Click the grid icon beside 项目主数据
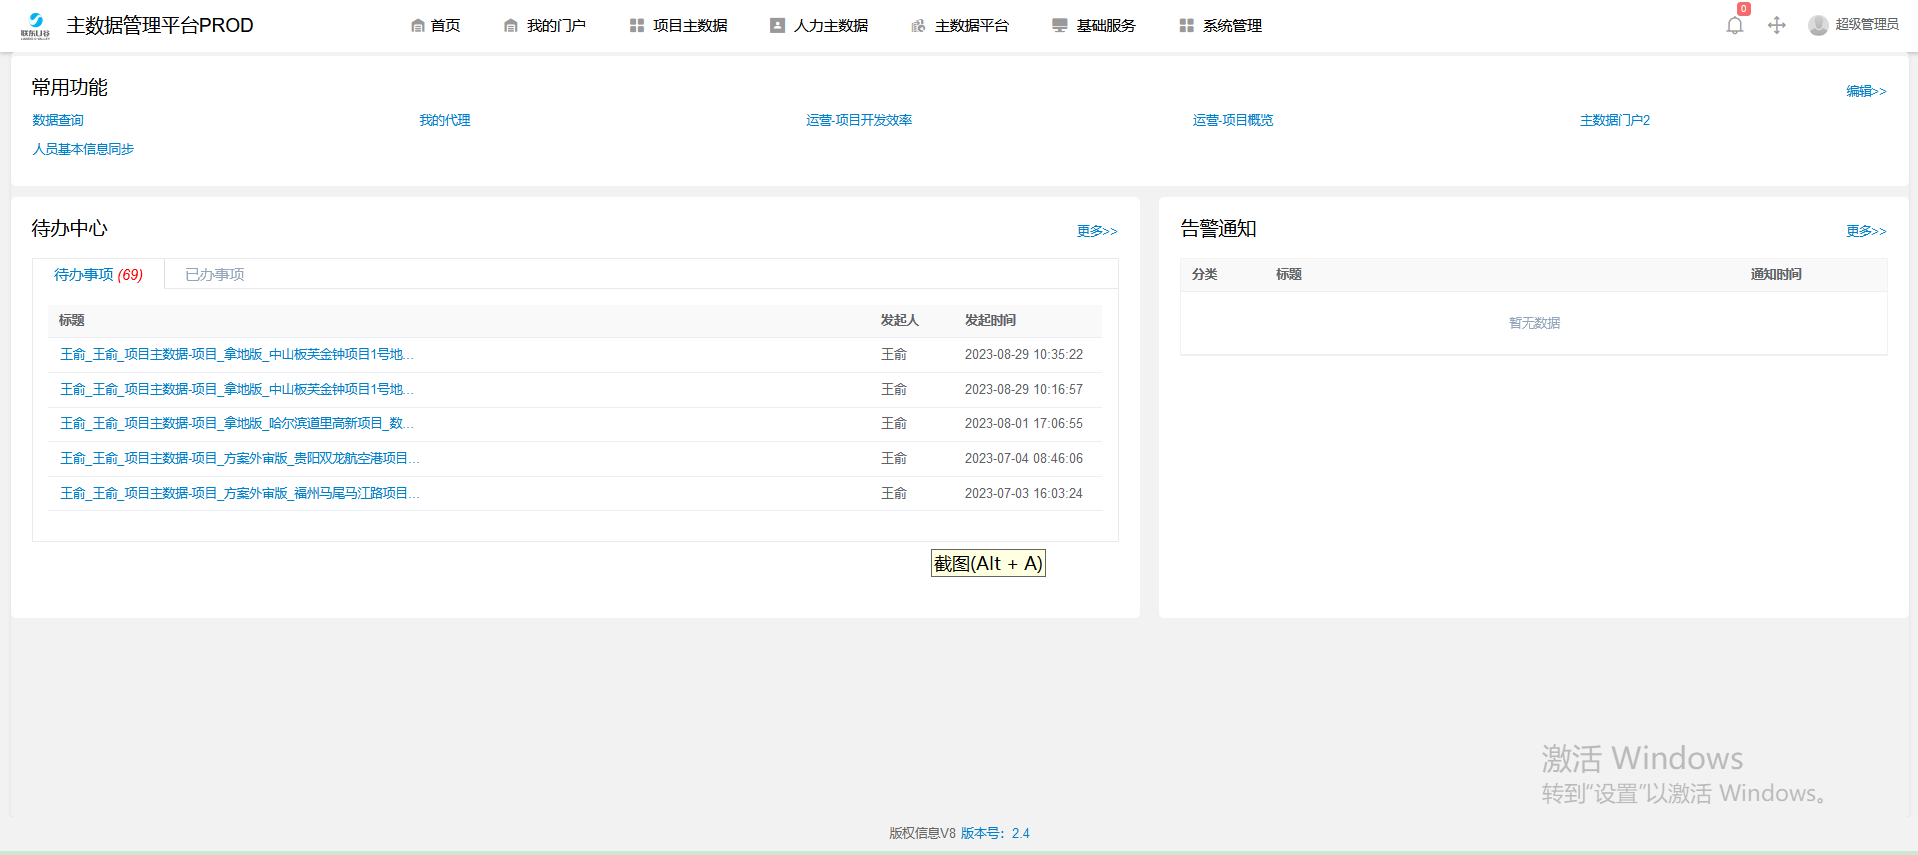Image resolution: width=1918 pixels, height=855 pixels. [x=637, y=26]
